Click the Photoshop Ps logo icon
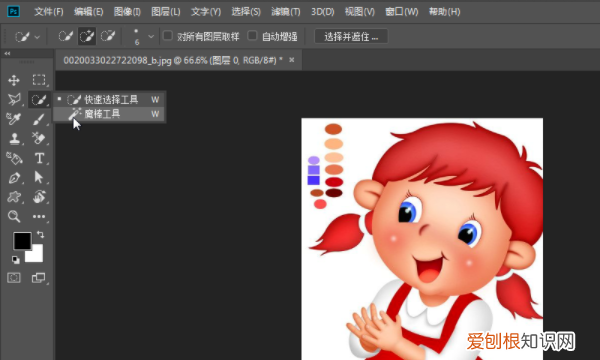Screen dimensions: 600x360 [x=13, y=11]
